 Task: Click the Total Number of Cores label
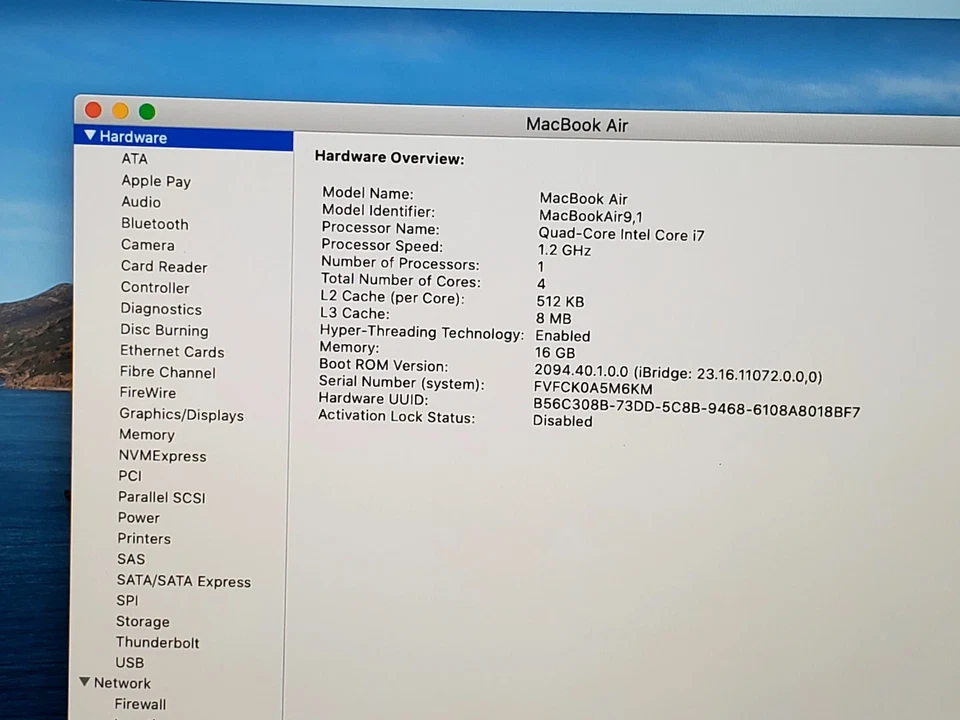click(x=401, y=280)
